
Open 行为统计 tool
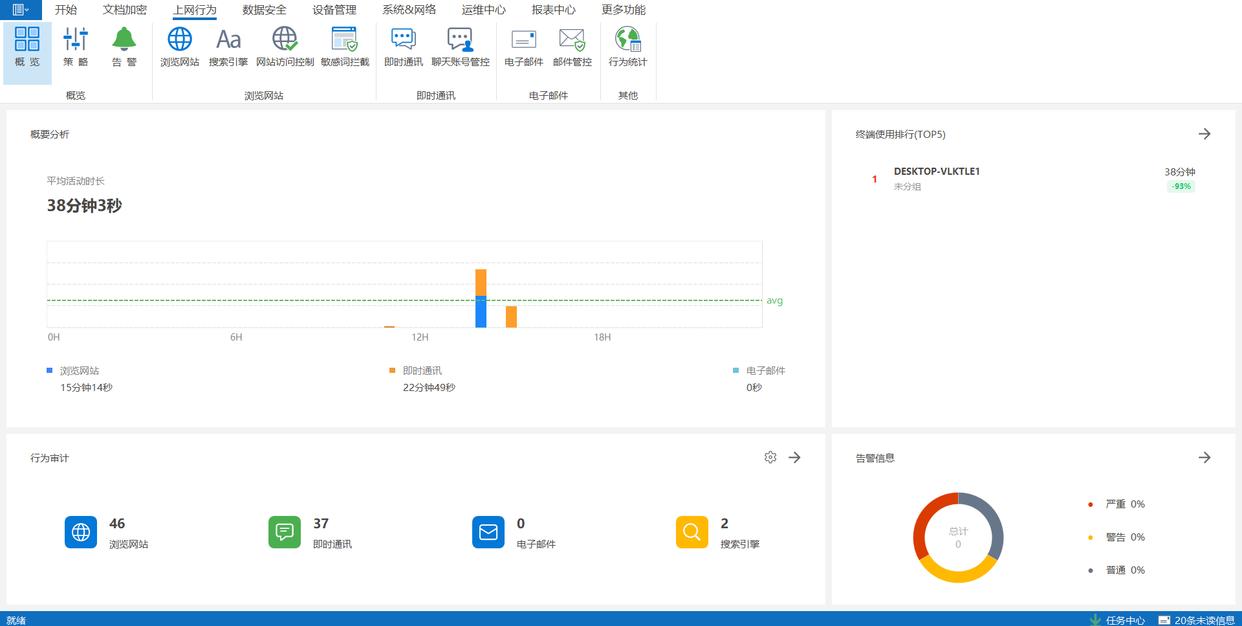(x=628, y=47)
